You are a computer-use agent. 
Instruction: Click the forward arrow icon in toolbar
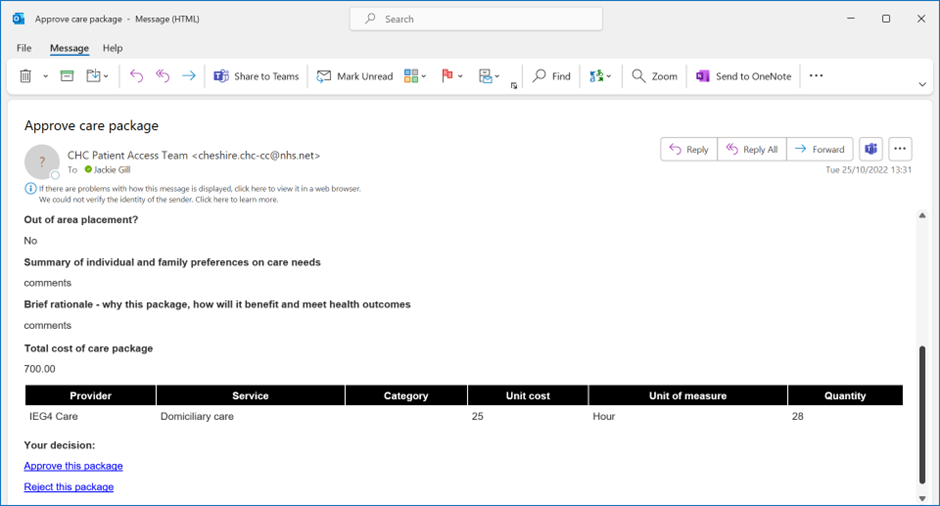[188, 76]
